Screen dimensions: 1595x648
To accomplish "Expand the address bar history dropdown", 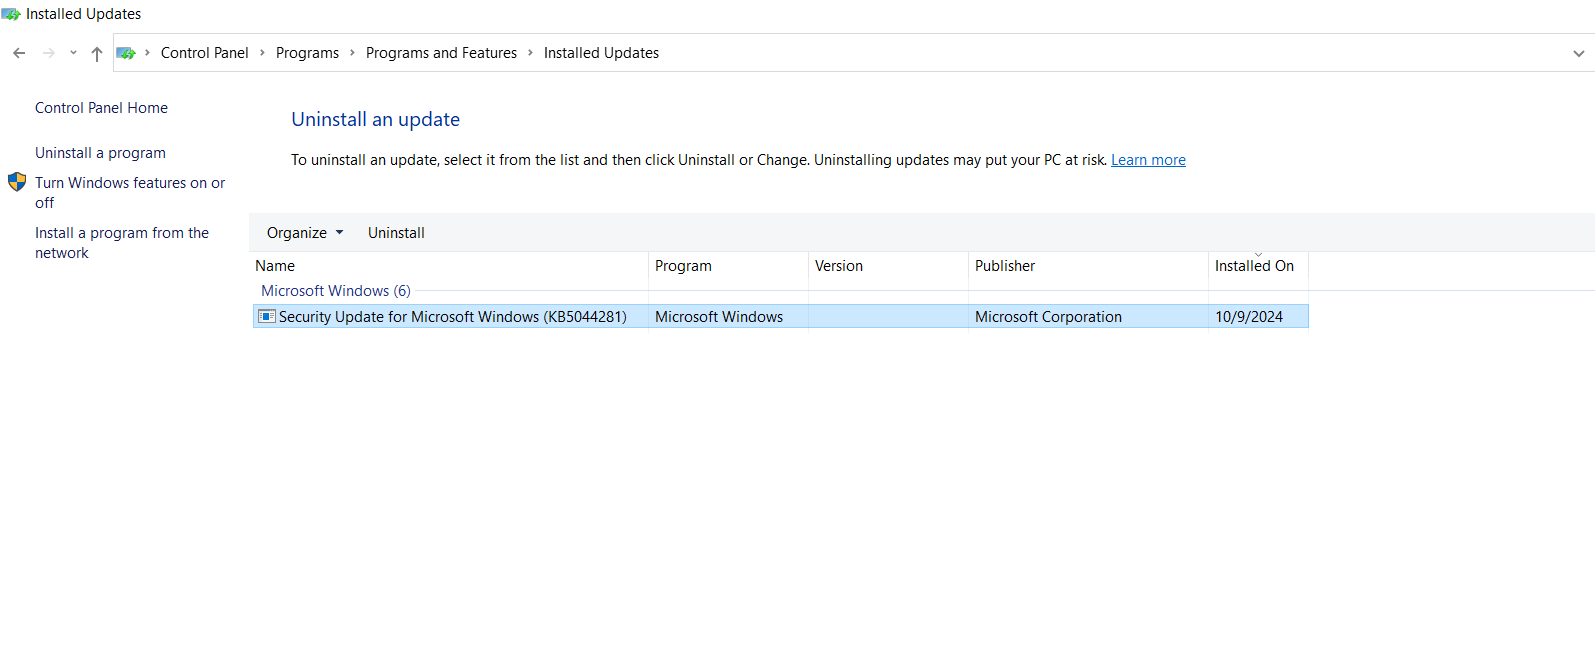I will [1578, 54].
